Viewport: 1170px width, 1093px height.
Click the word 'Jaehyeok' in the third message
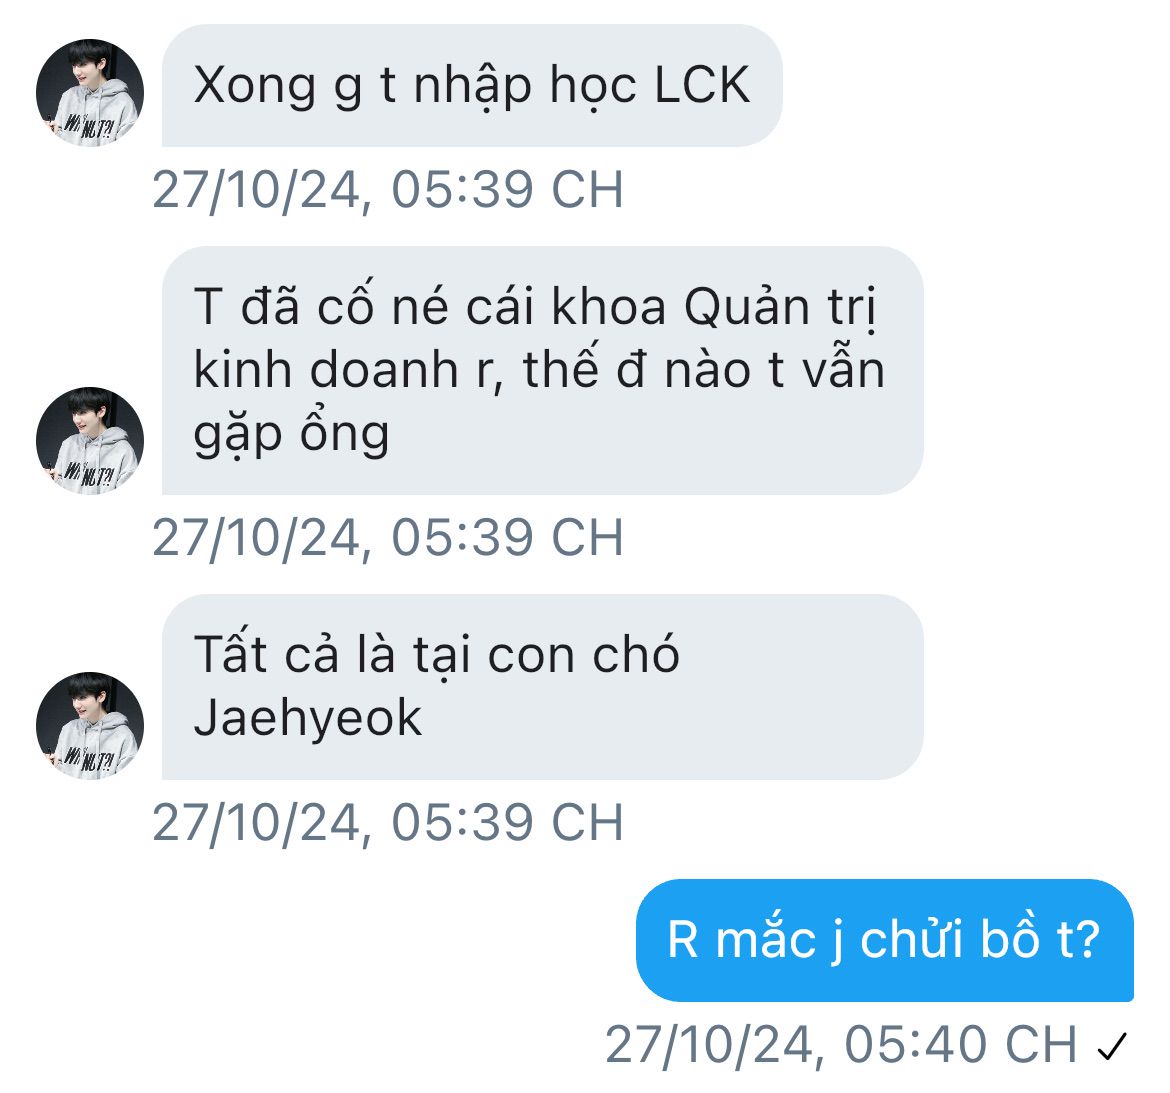(307, 719)
